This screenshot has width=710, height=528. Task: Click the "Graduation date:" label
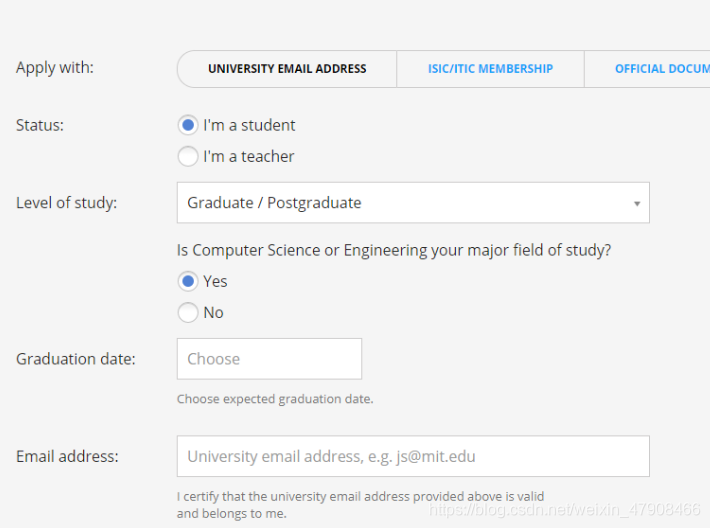coord(76,359)
